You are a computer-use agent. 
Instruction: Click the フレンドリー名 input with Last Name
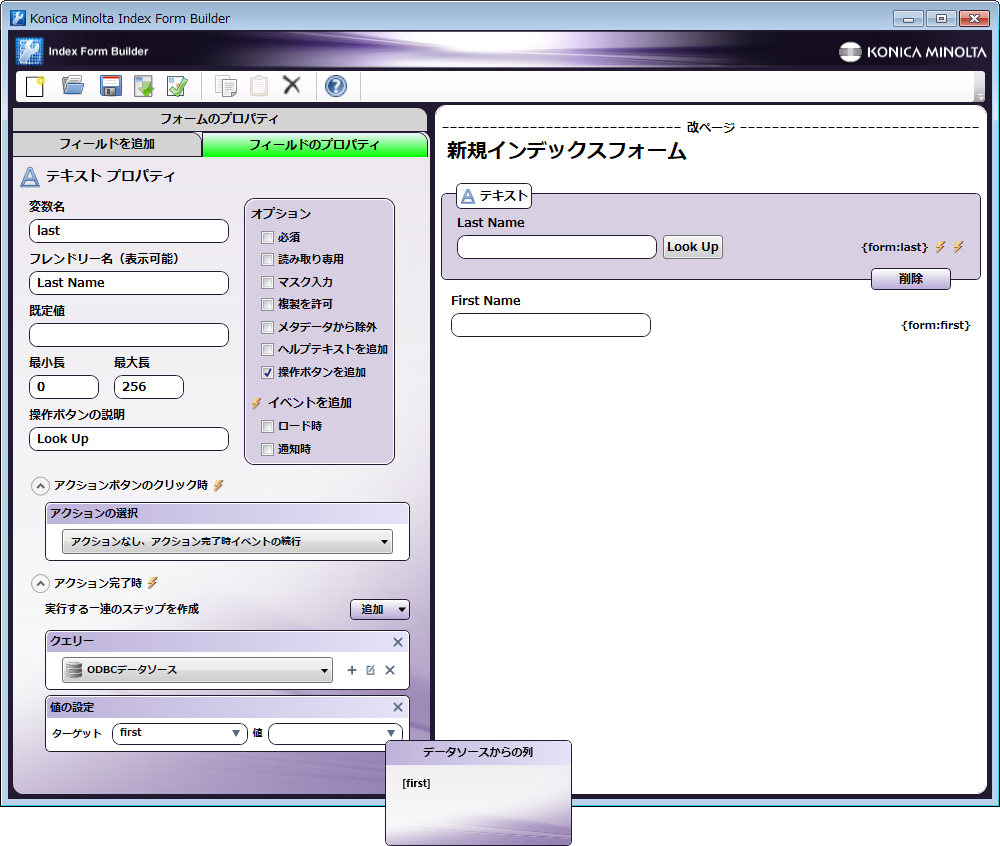(129, 283)
